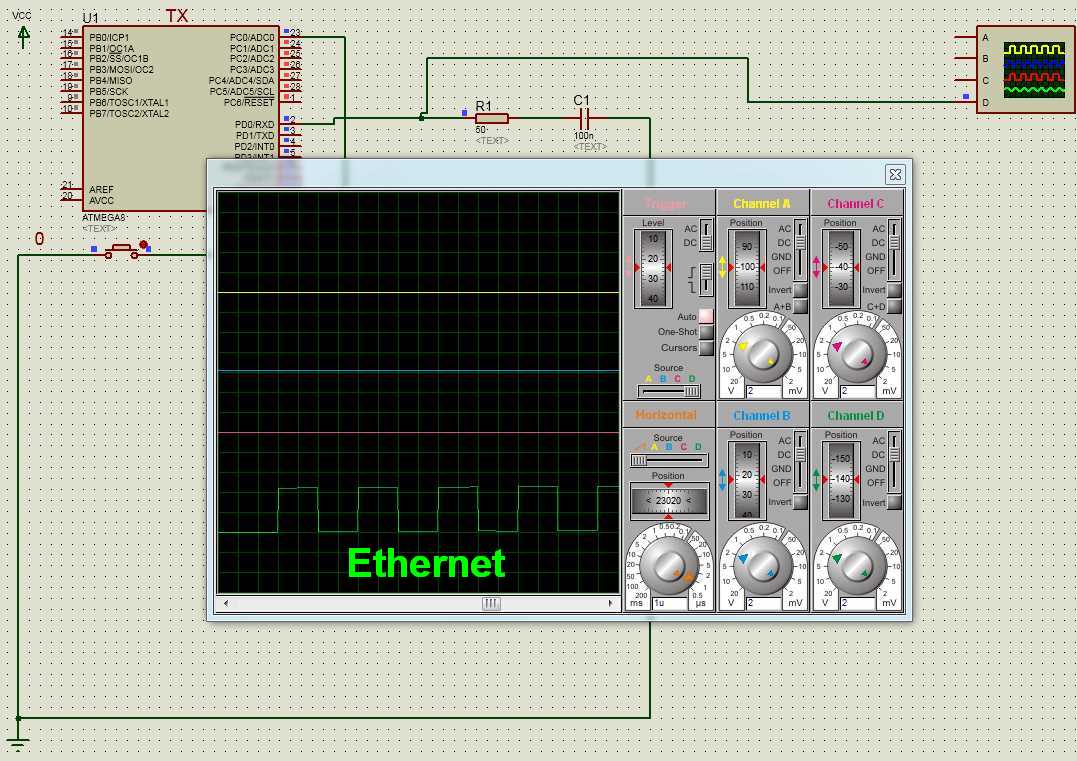This screenshot has height=761, width=1077.
Task: Click the VCC power terminal arrow
Action: coord(23,36)
